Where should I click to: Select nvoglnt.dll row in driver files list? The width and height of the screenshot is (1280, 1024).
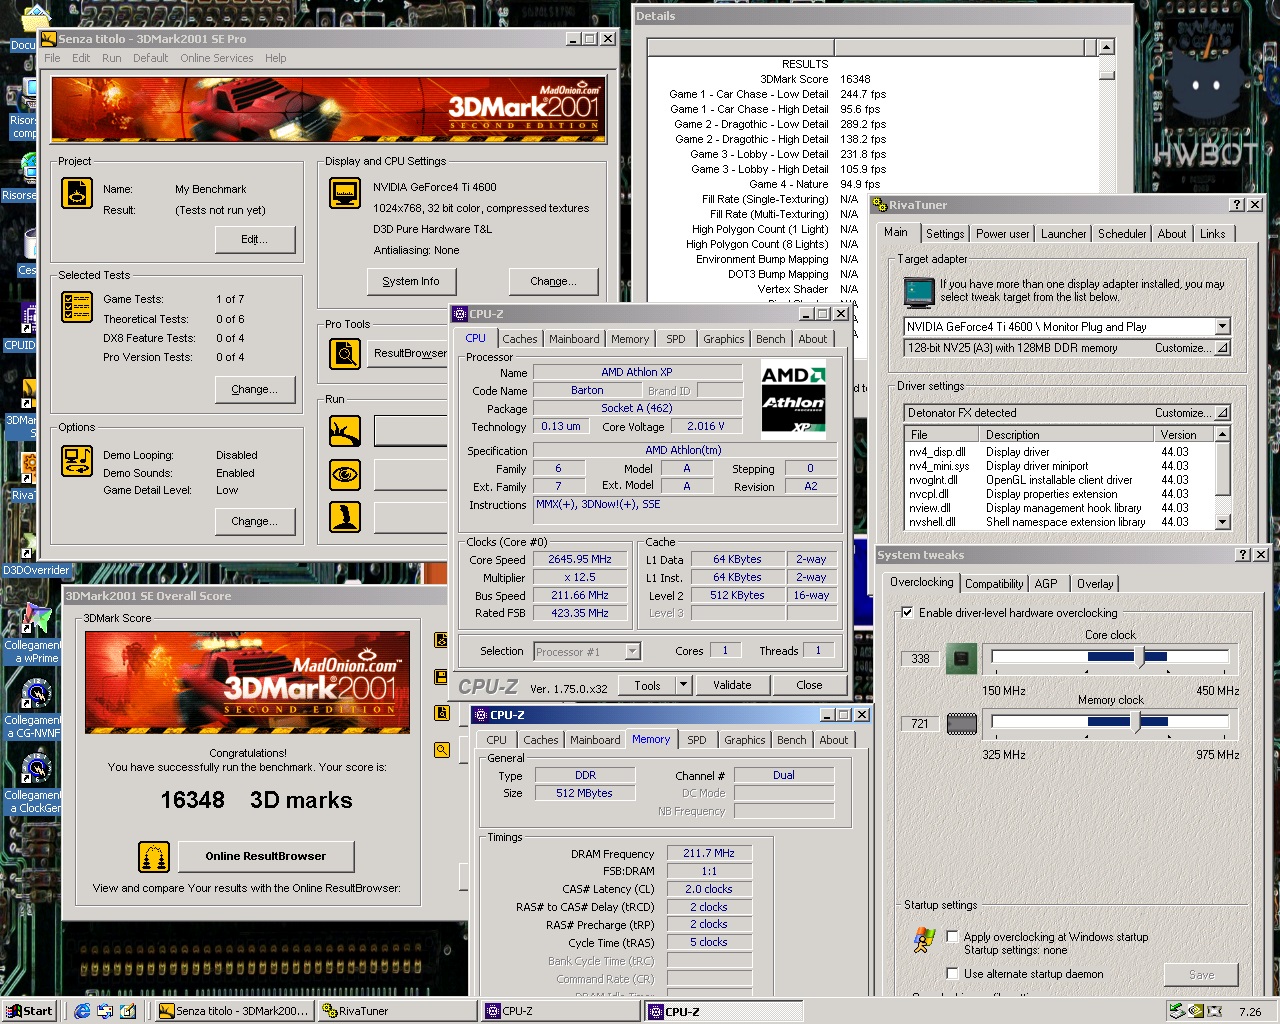(x=1058, y=480)
